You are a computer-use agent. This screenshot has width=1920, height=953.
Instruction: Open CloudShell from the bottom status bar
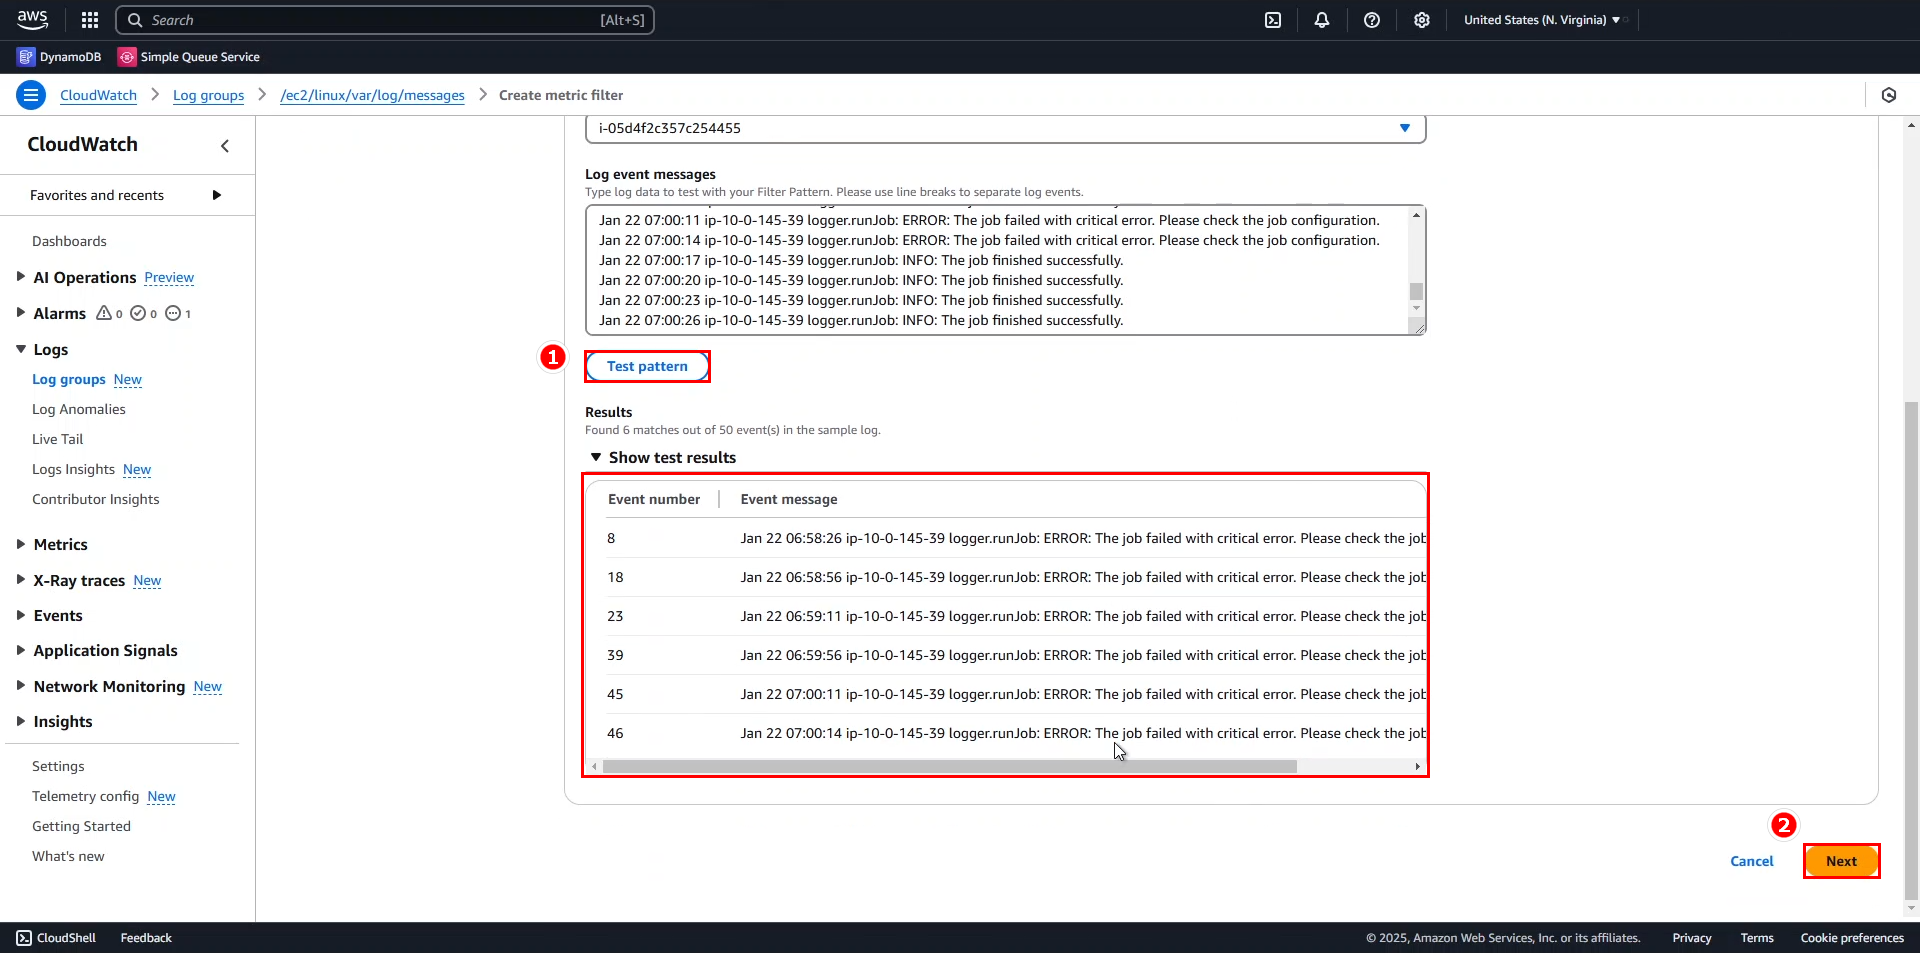pos(56,938)
